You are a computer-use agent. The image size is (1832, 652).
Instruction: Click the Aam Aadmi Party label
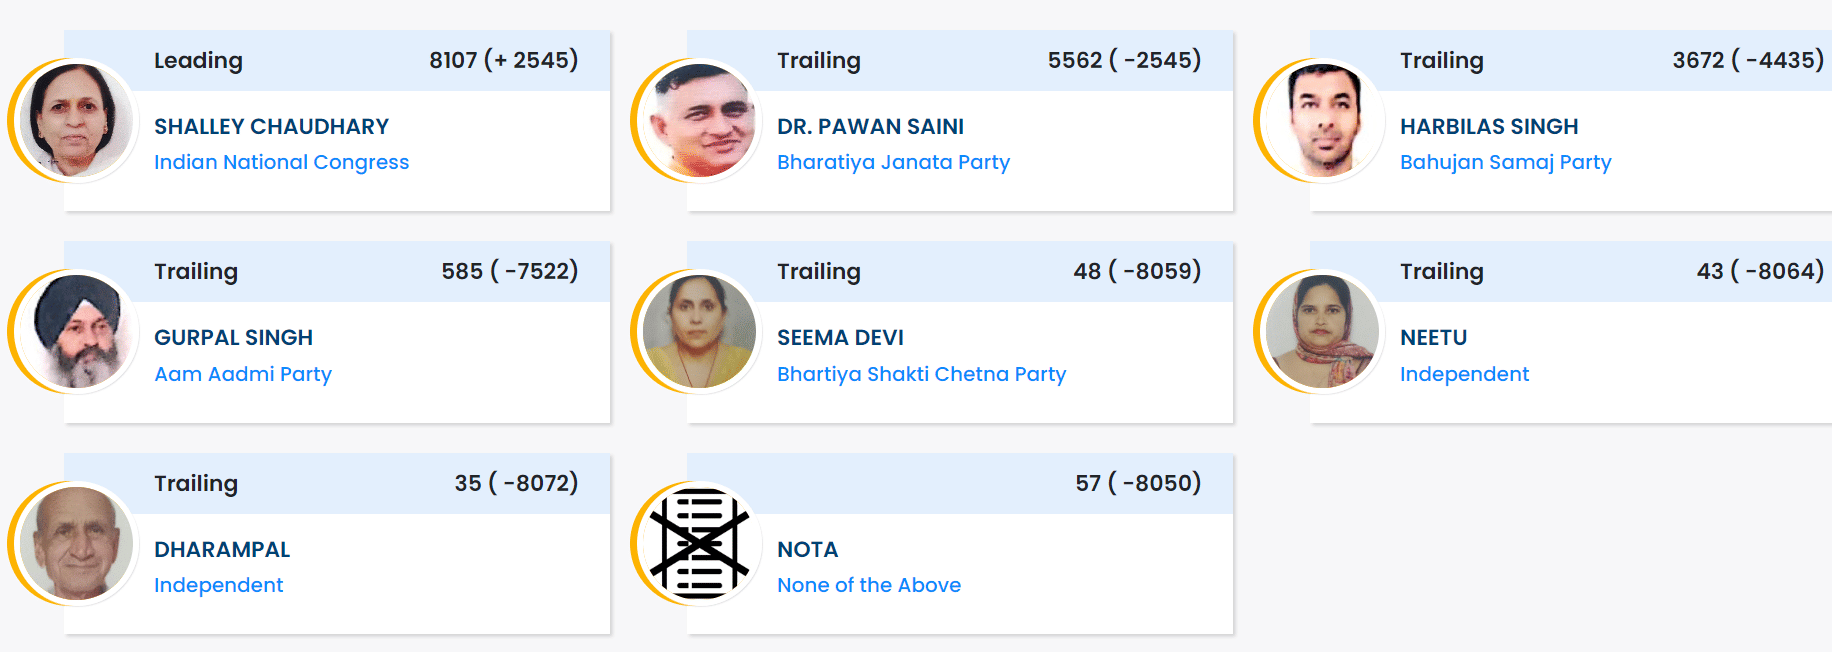coord(243,374)
